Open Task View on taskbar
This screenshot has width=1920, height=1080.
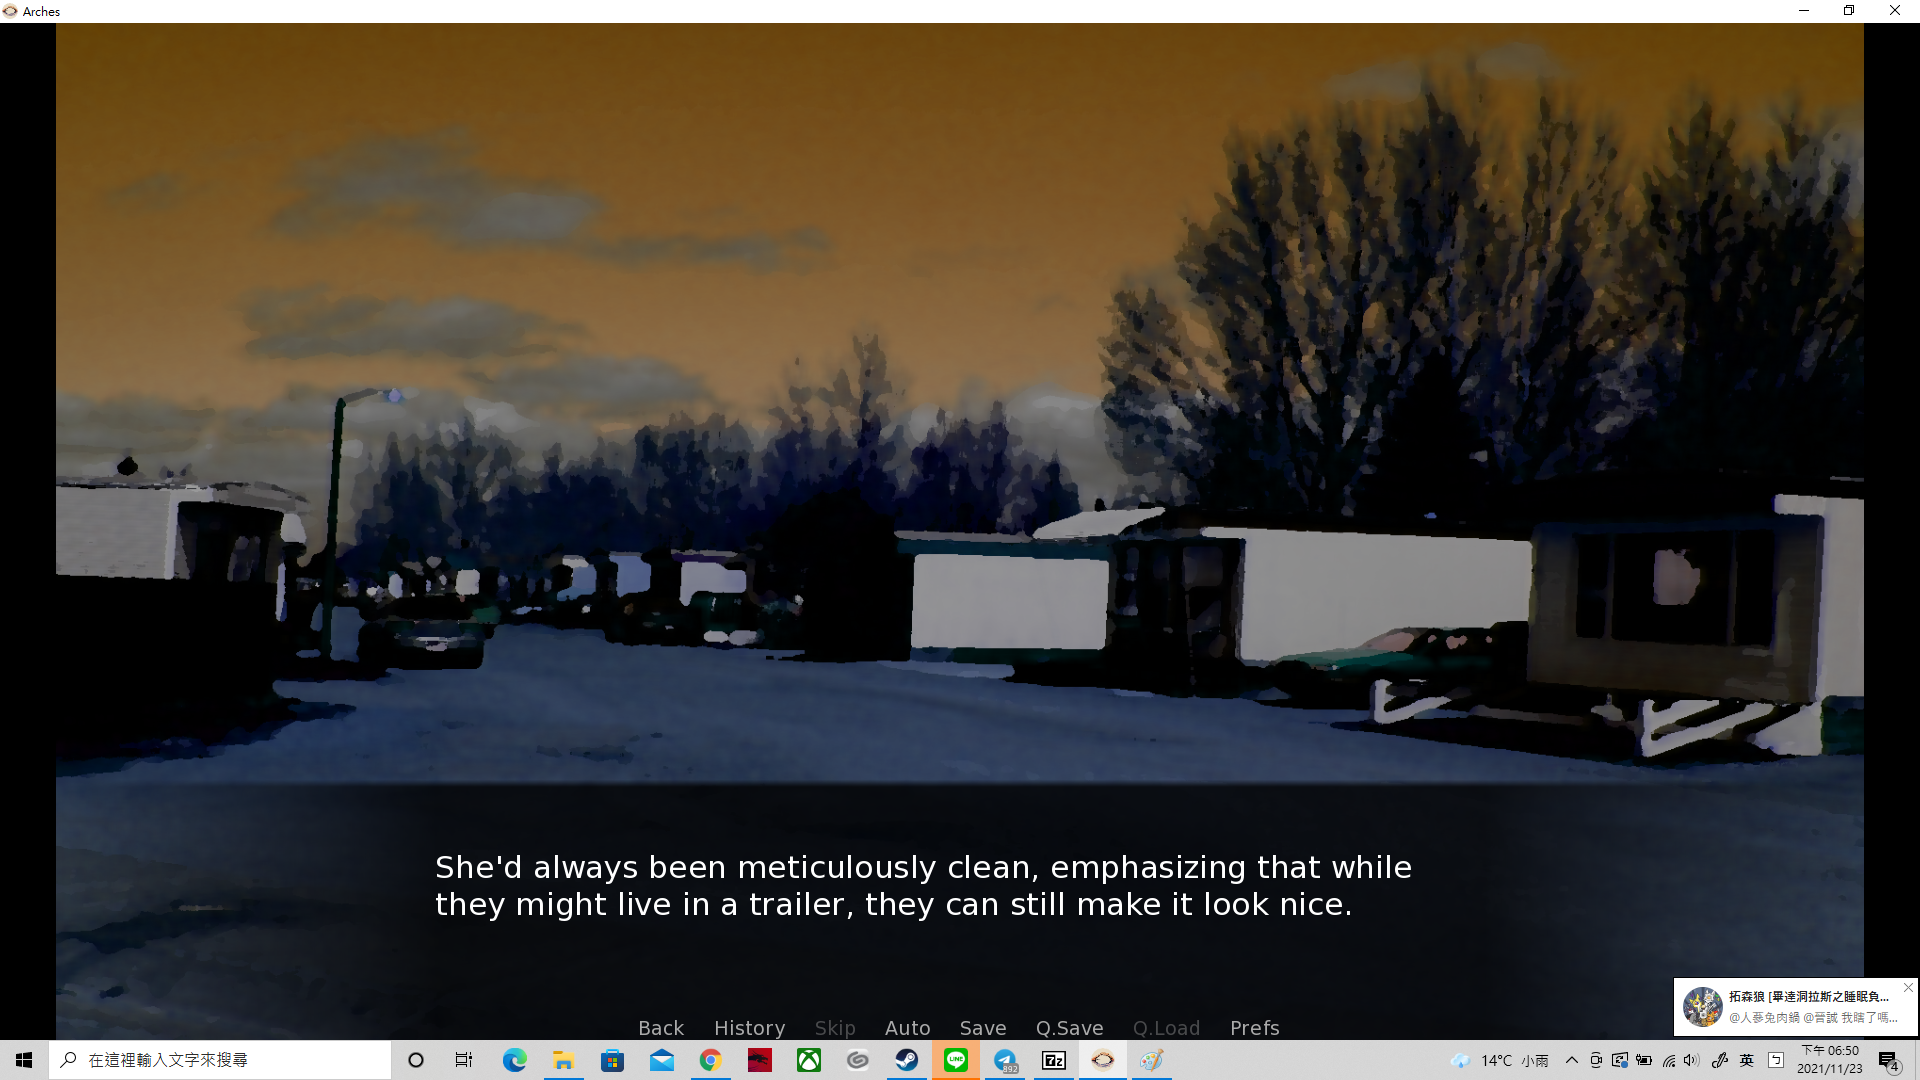pyautogui.click(x=464, y=1060)
